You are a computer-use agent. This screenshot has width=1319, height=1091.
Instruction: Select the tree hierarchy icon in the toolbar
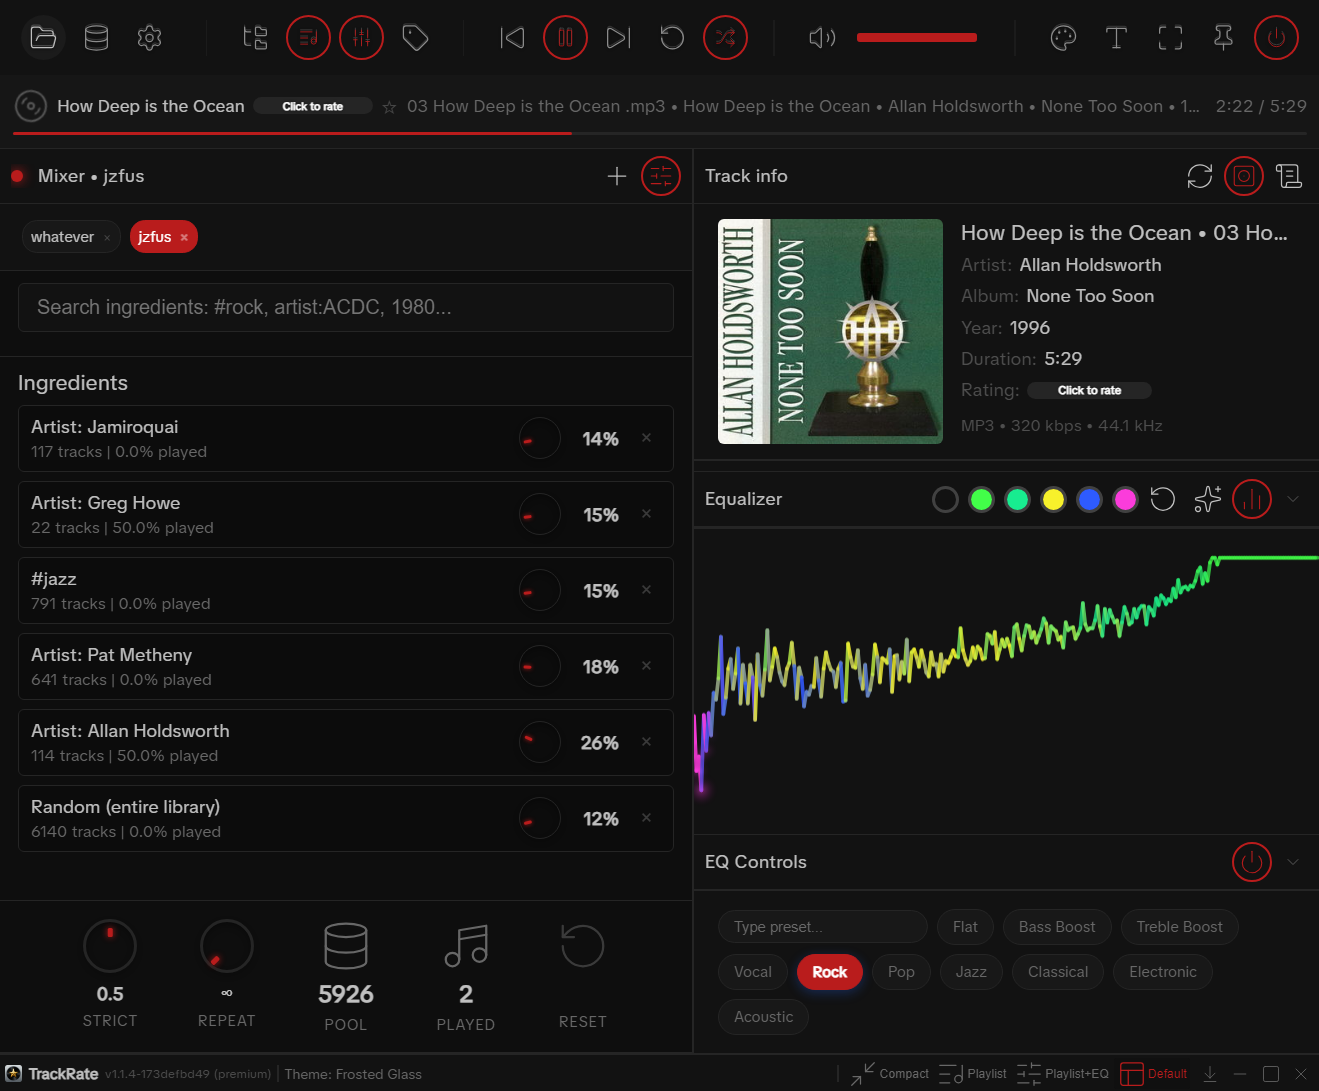pos(255,37)
